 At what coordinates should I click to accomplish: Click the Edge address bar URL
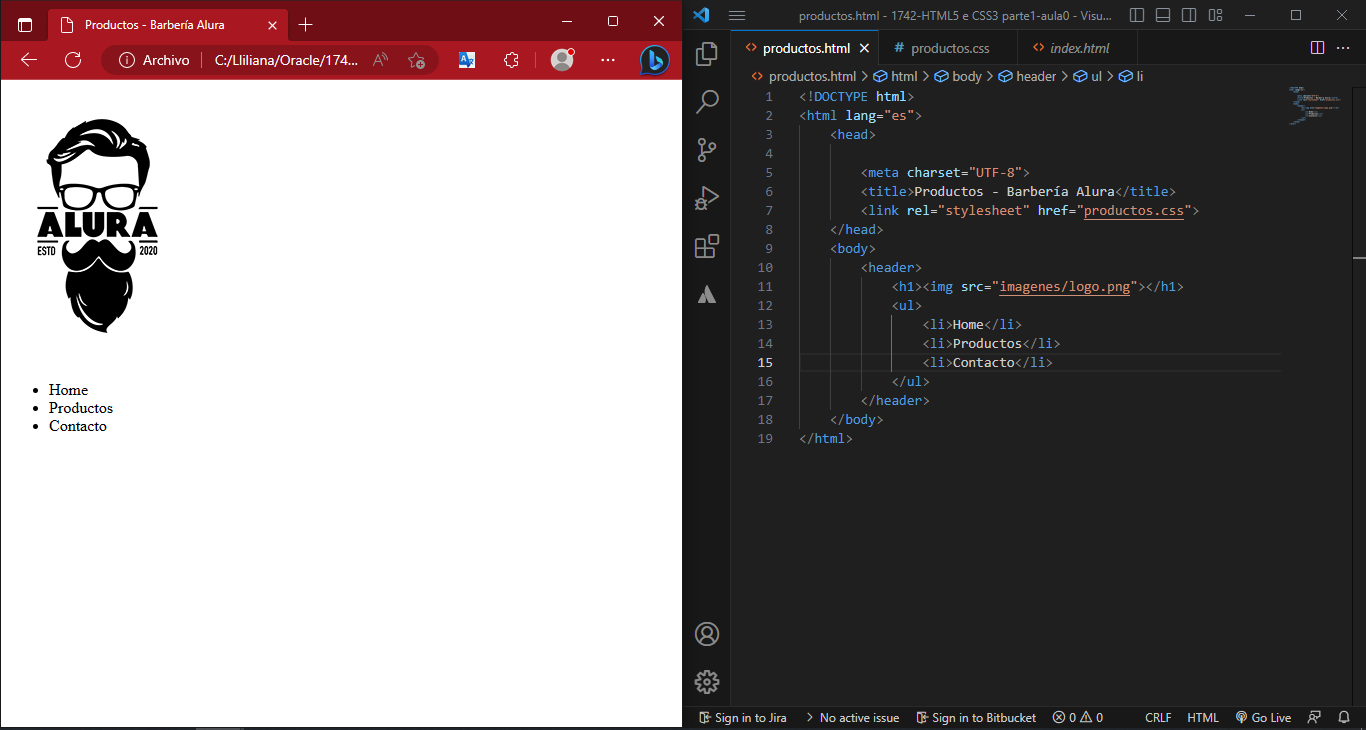point(286,60)
